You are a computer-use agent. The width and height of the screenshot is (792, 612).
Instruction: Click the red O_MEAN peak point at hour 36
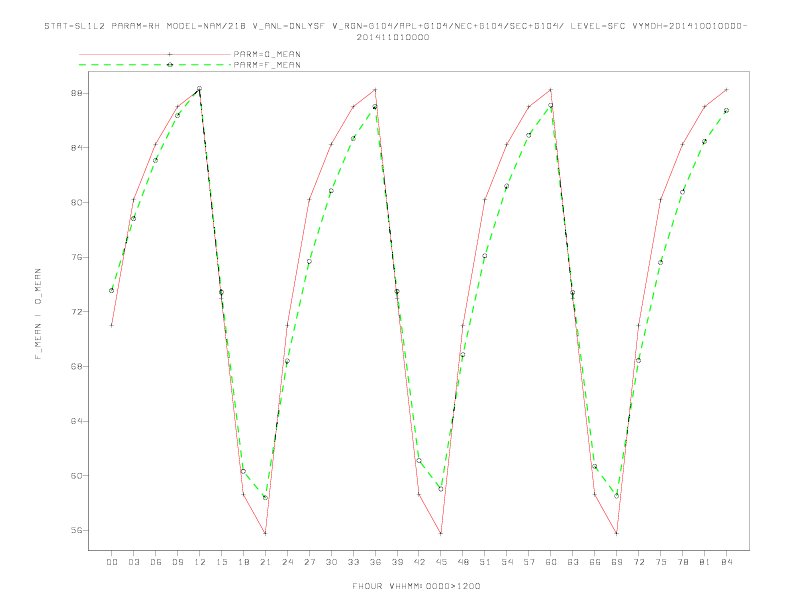tap(375, 90)
